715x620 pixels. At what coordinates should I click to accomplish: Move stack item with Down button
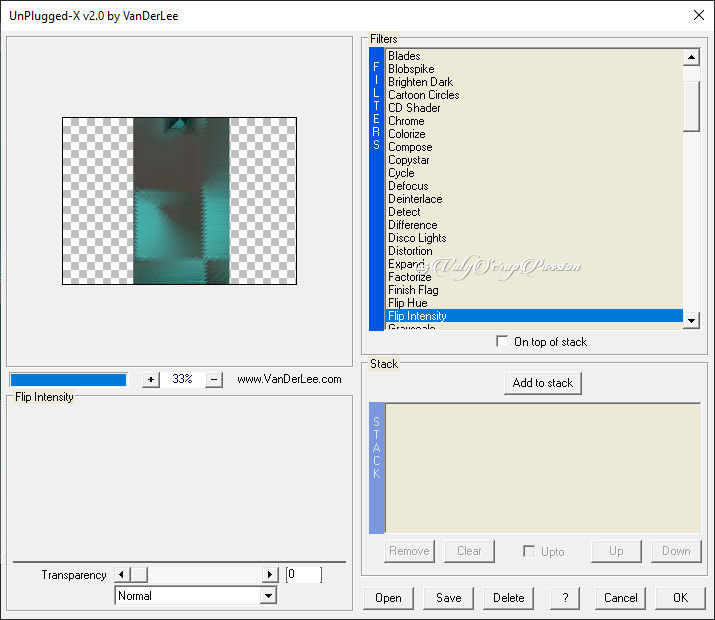(x=676, y=551)
